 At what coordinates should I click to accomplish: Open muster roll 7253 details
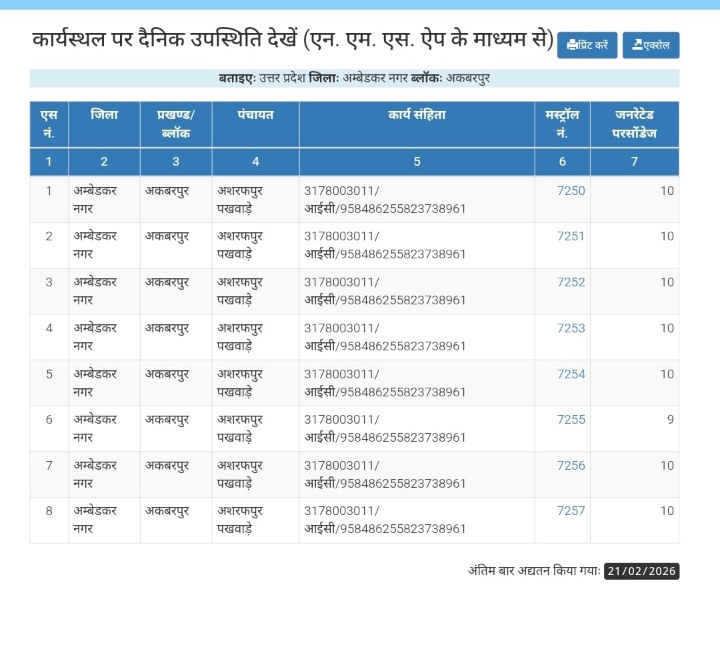point(571,328)
